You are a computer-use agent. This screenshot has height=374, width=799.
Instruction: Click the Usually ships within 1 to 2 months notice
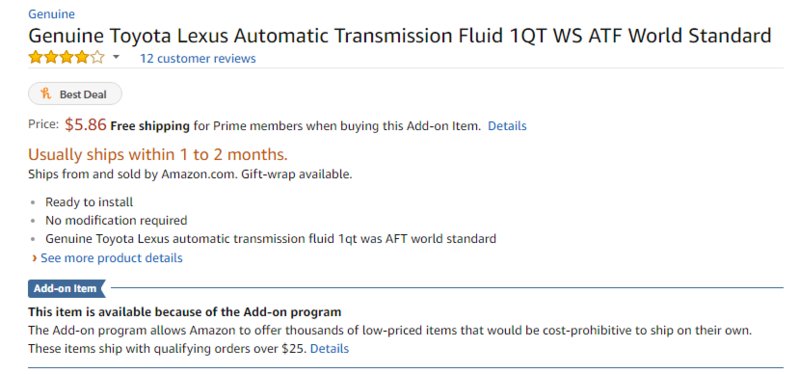(x=158, y=154)
